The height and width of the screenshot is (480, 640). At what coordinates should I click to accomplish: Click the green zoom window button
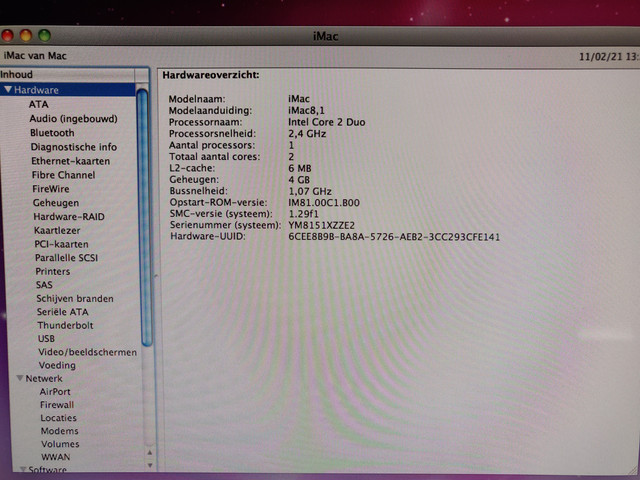(x=44, y=36)
